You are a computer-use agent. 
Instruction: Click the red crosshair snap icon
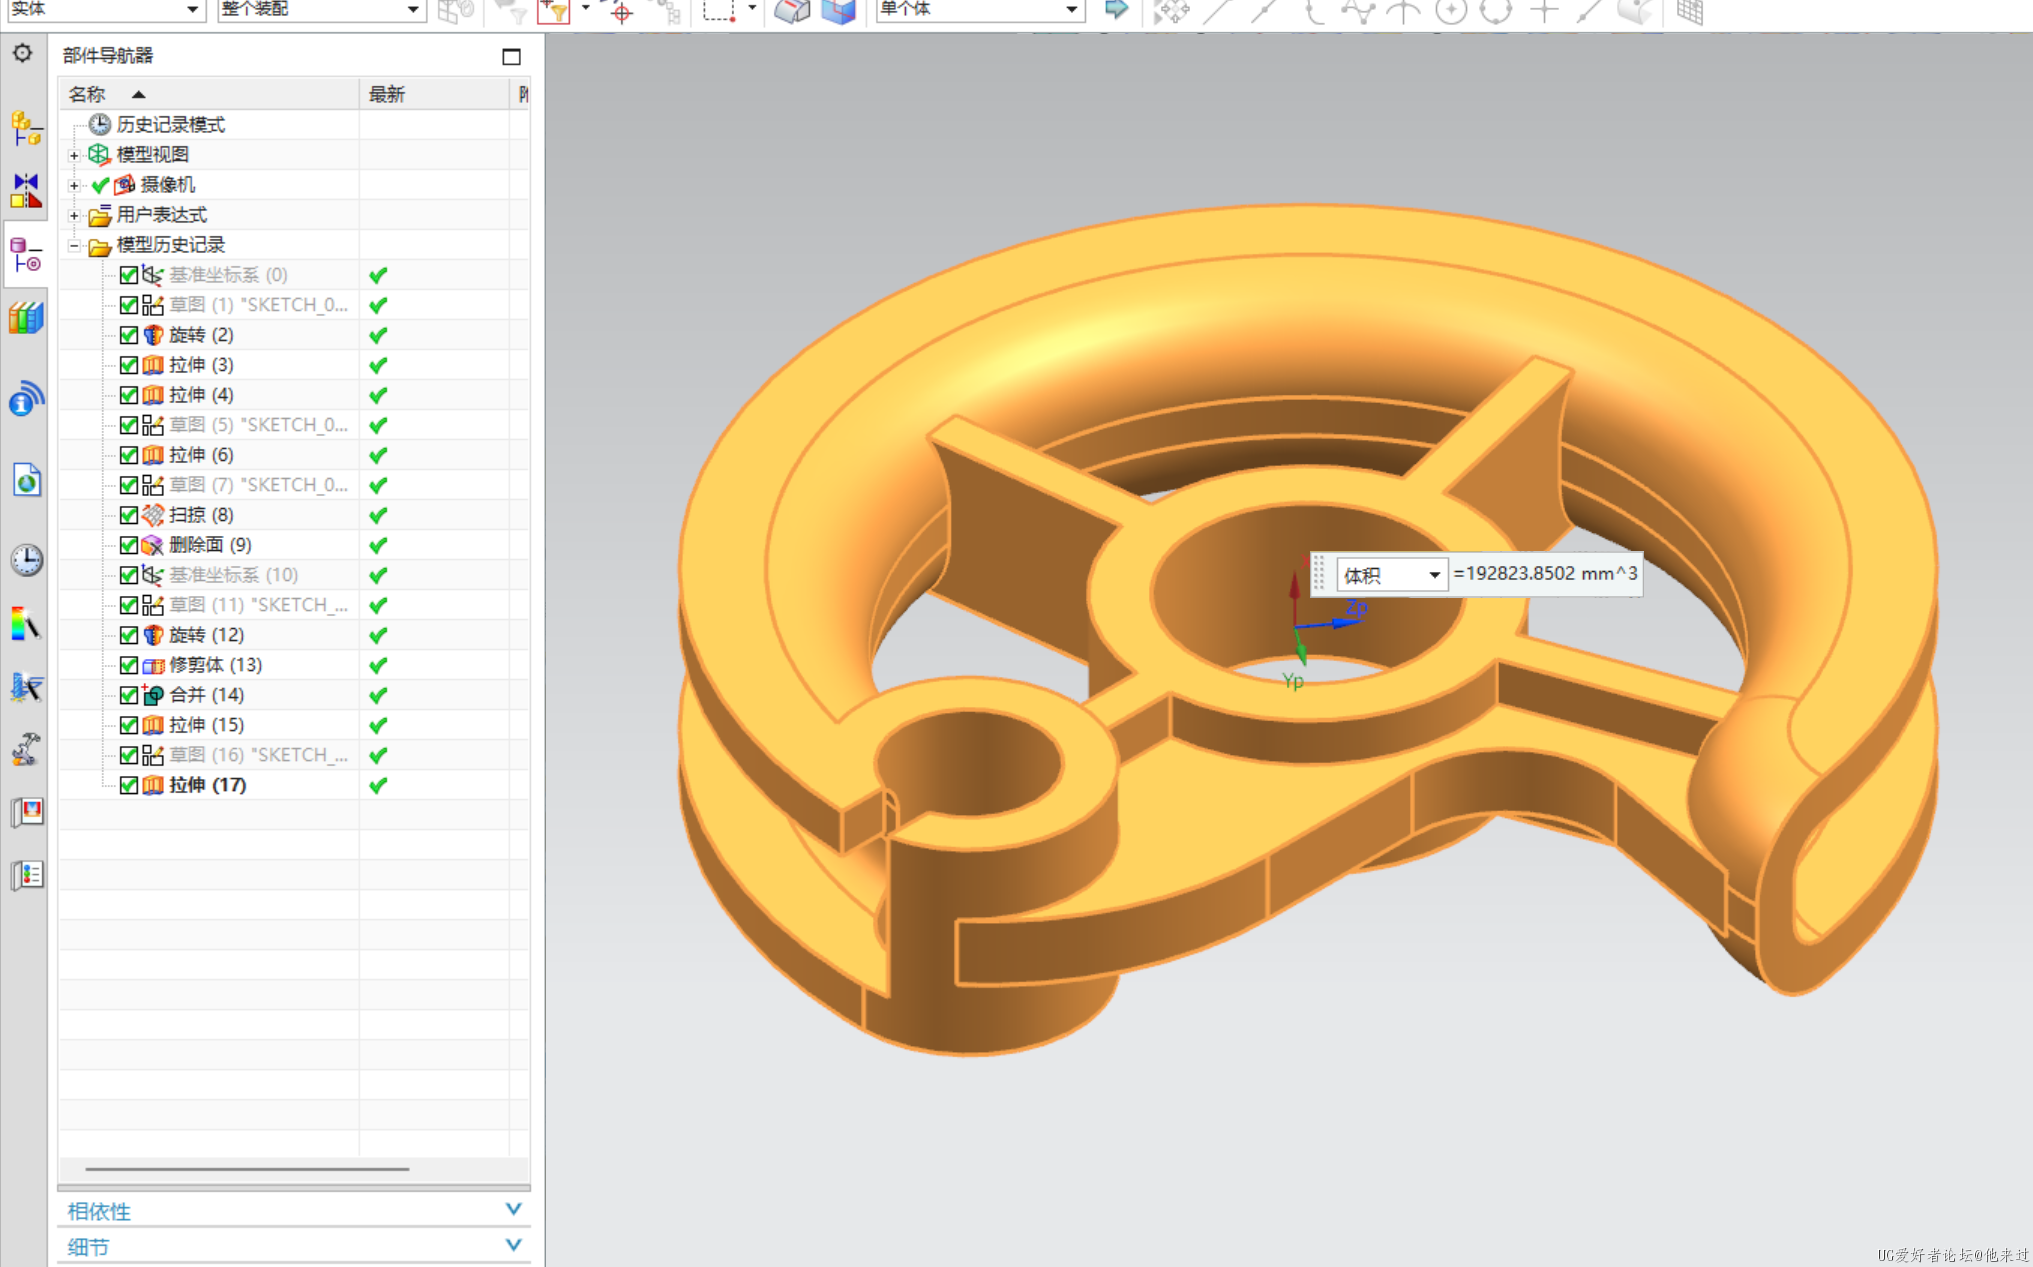click(x=621, y=12)
